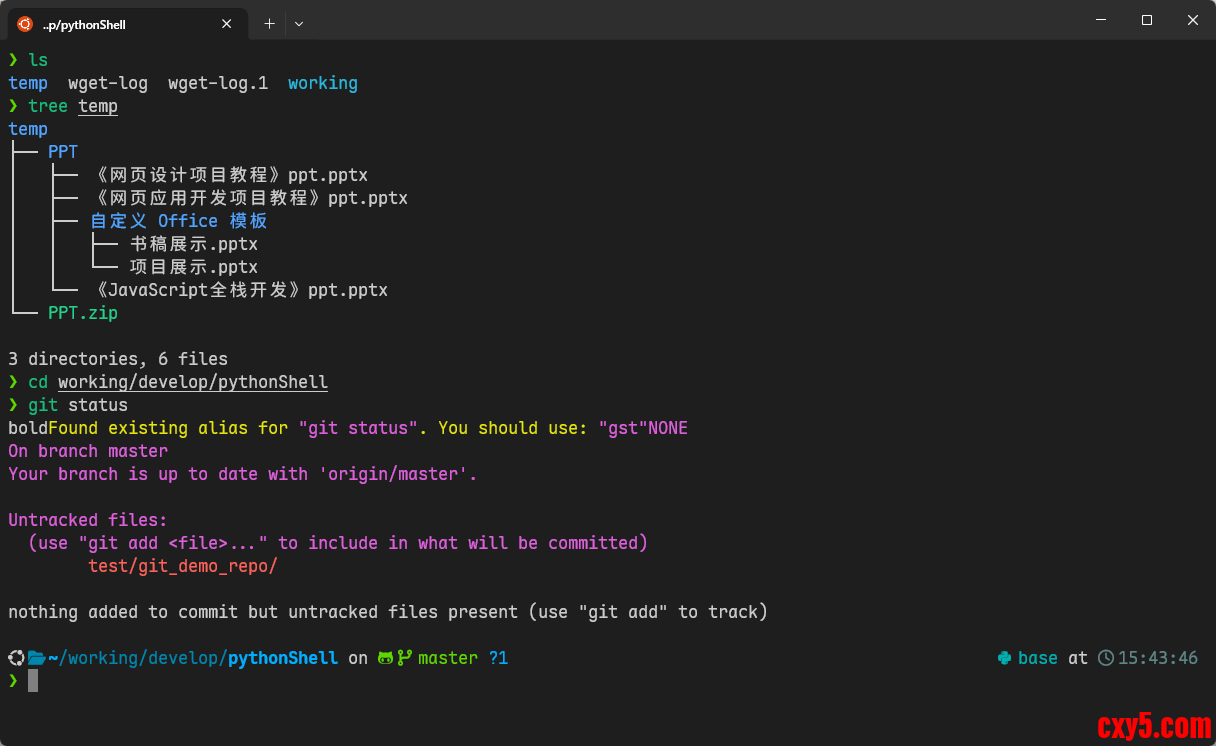The image size is (1216, 746).
Task: Minimize the terminal window
Action: [x=1101, y=20]
